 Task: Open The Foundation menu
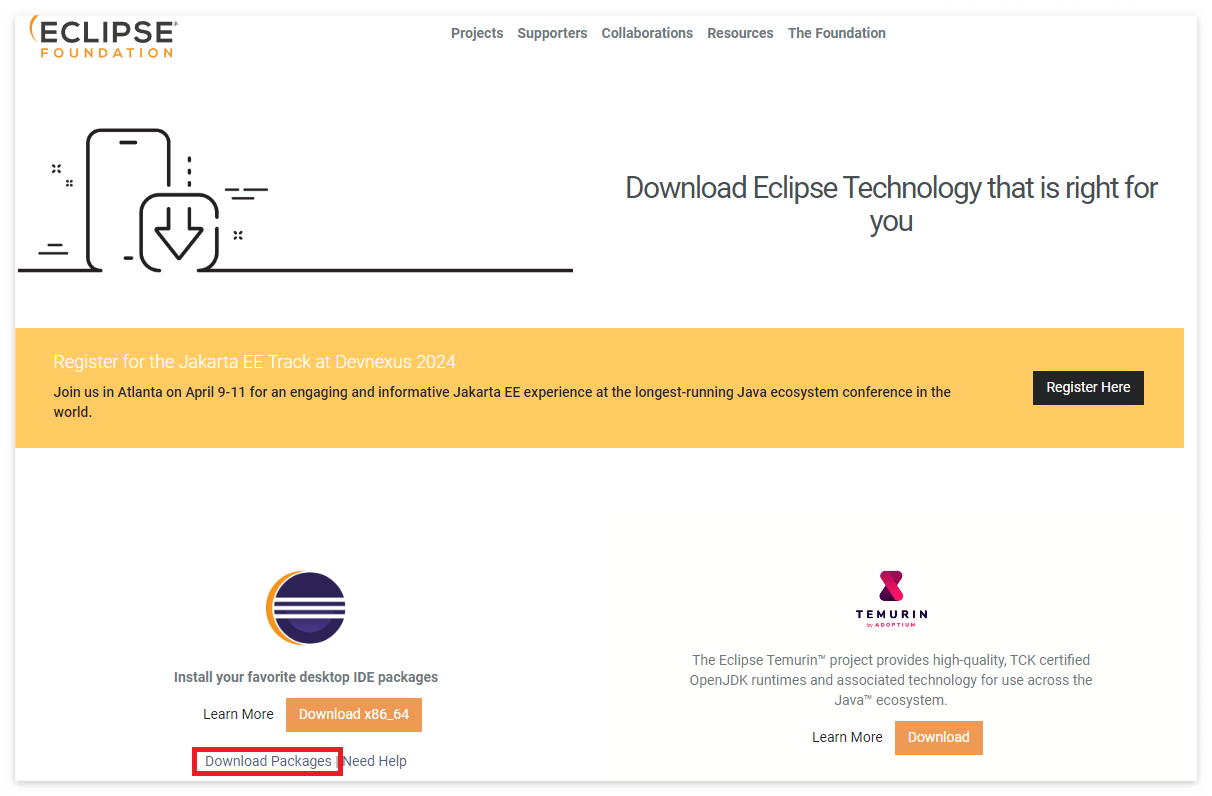click(837, 33)
